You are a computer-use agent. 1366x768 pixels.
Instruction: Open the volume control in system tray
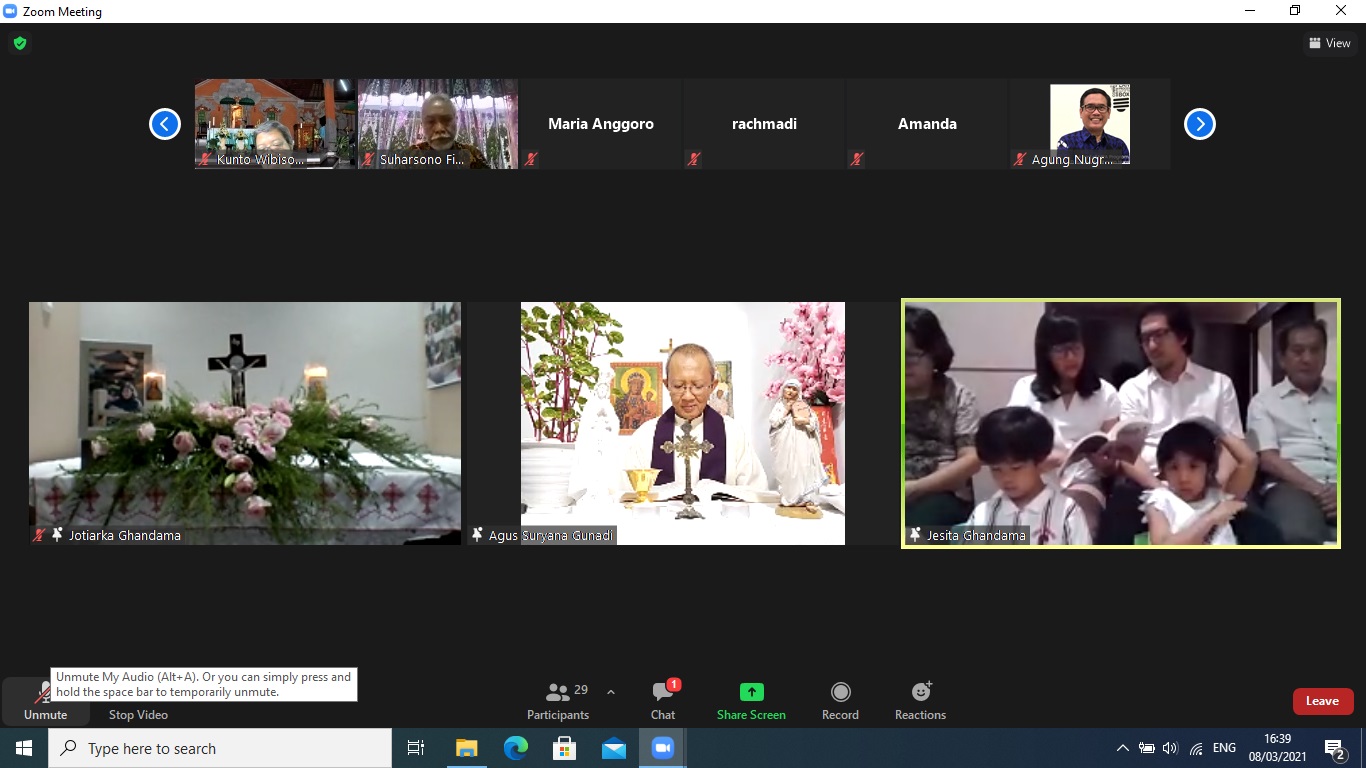point(1170,748)
